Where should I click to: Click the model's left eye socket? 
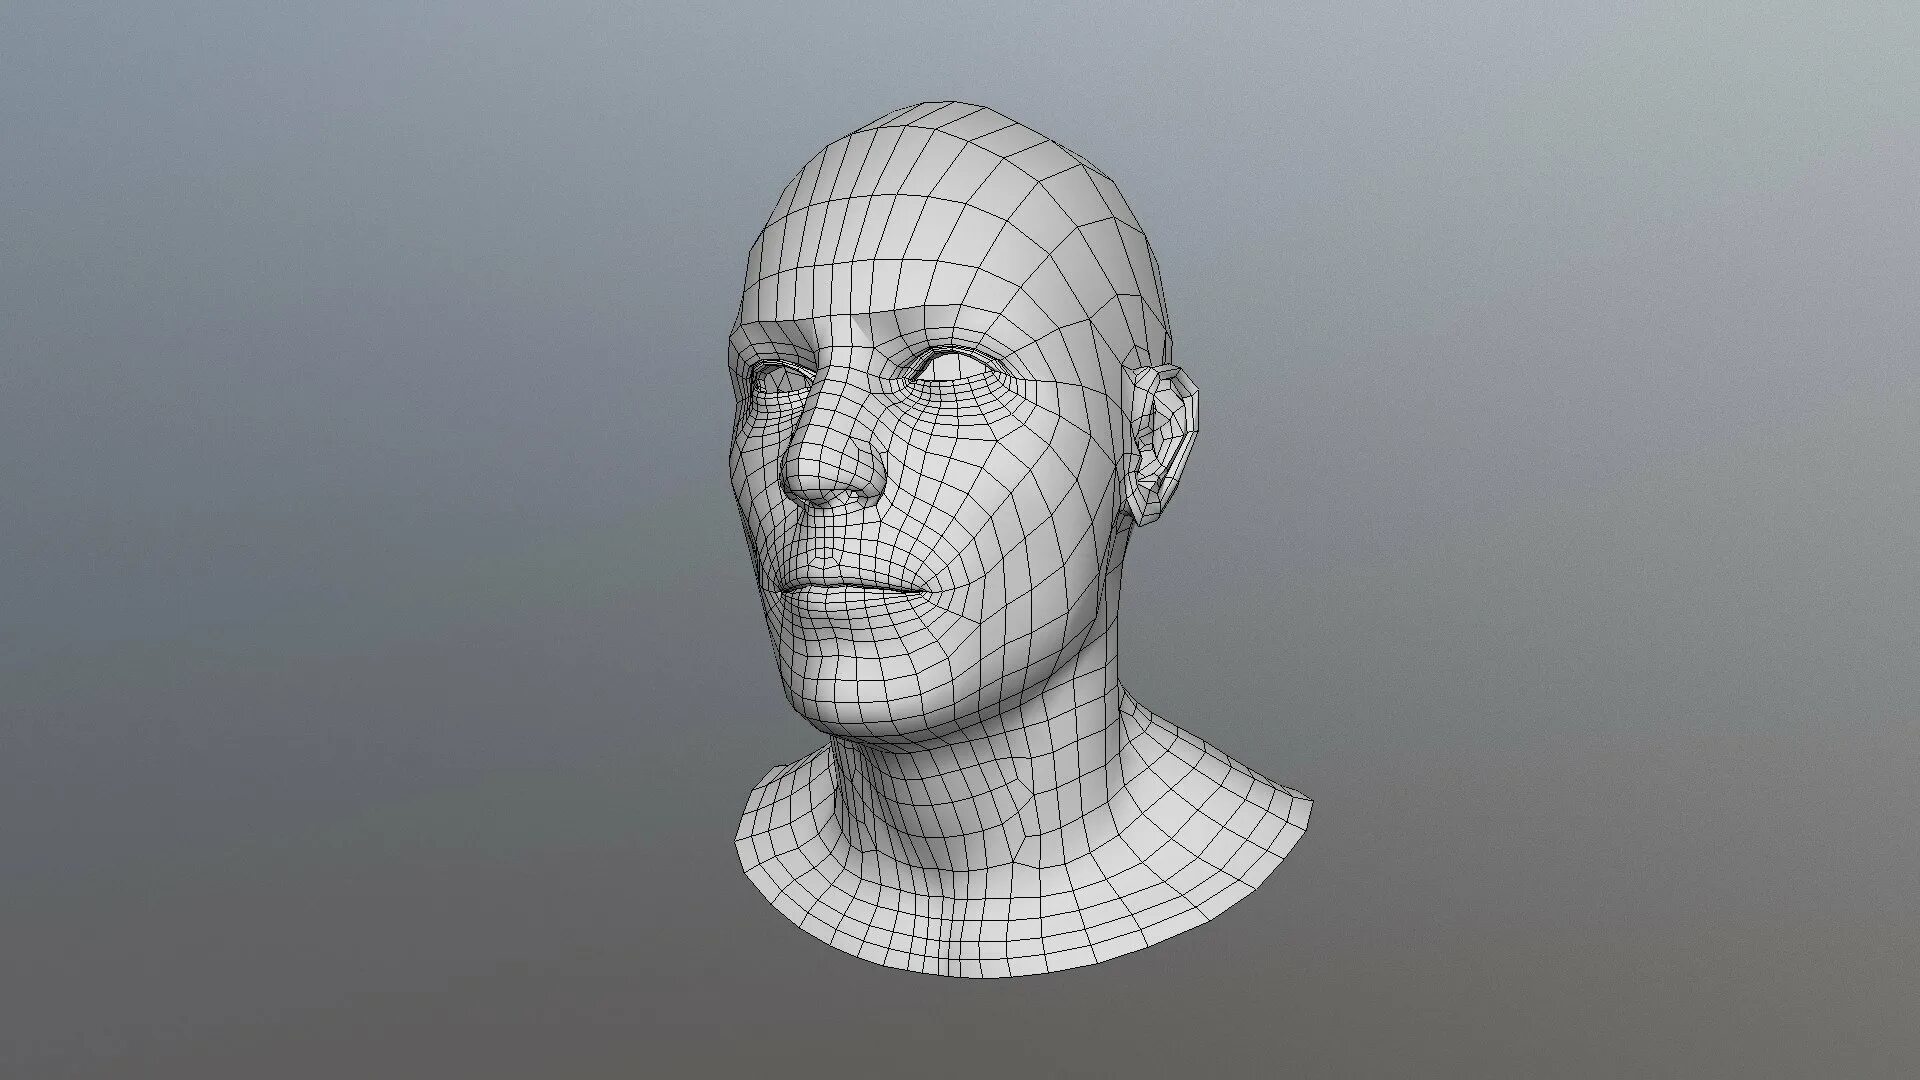(x=951, y=367)
